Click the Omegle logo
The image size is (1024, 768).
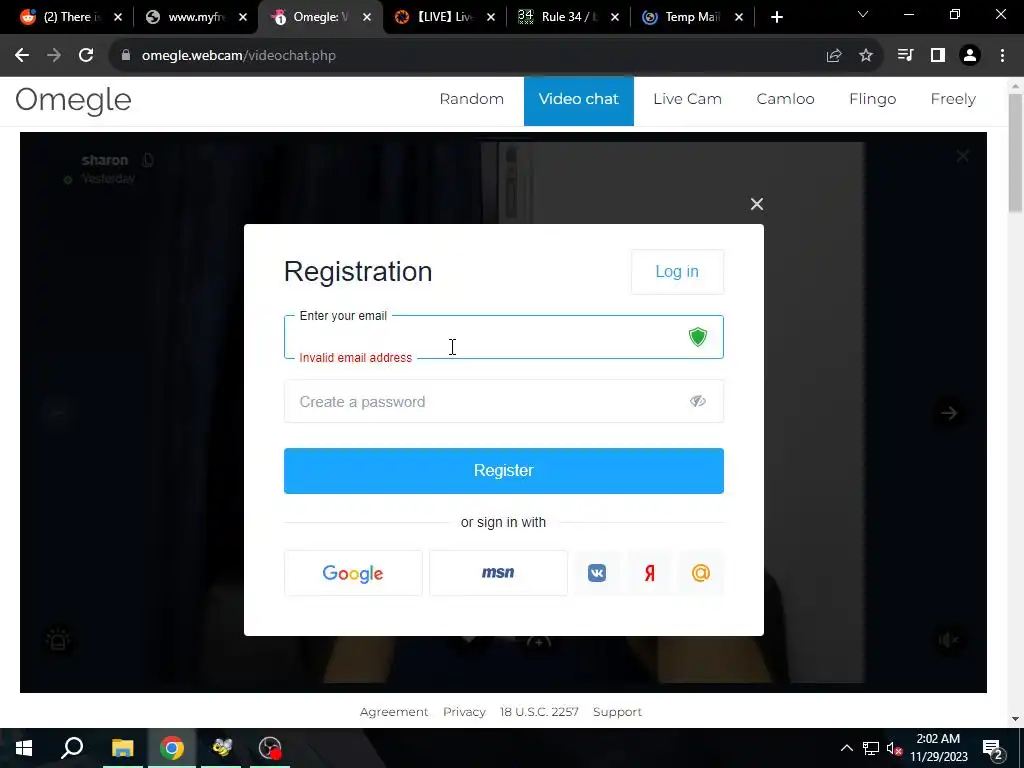coord(73,101)
